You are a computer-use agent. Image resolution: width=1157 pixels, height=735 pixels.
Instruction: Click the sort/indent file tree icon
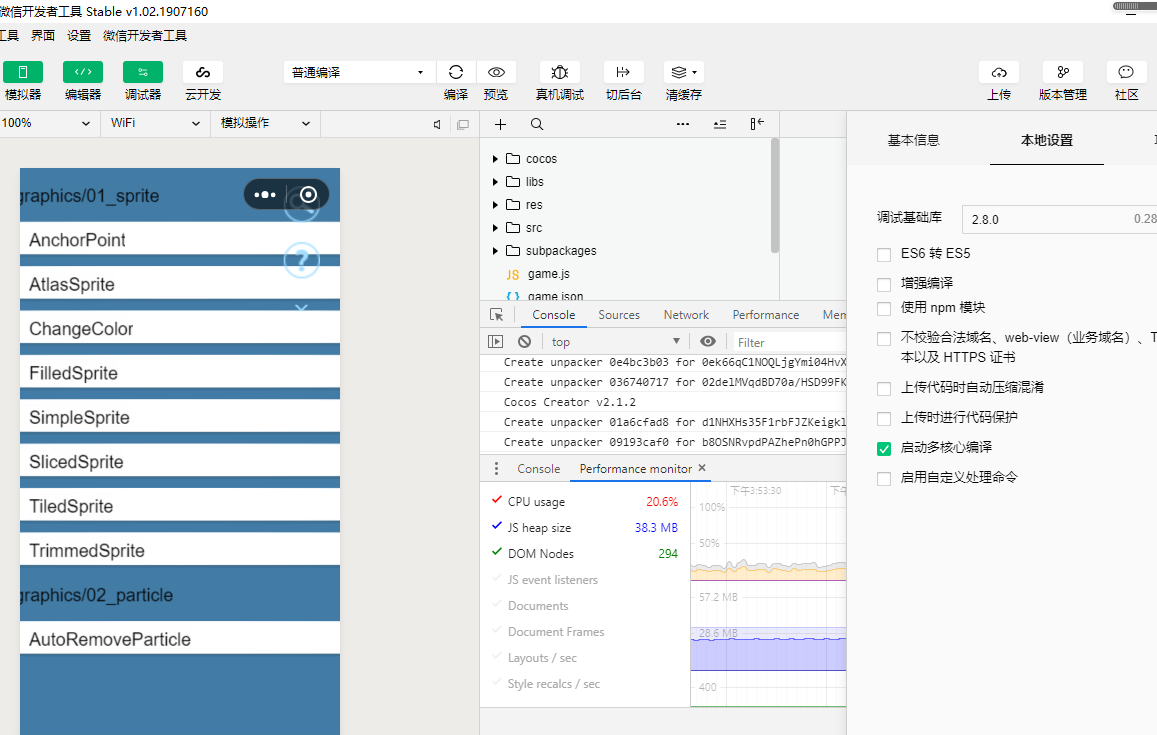(x=720, y=125)
